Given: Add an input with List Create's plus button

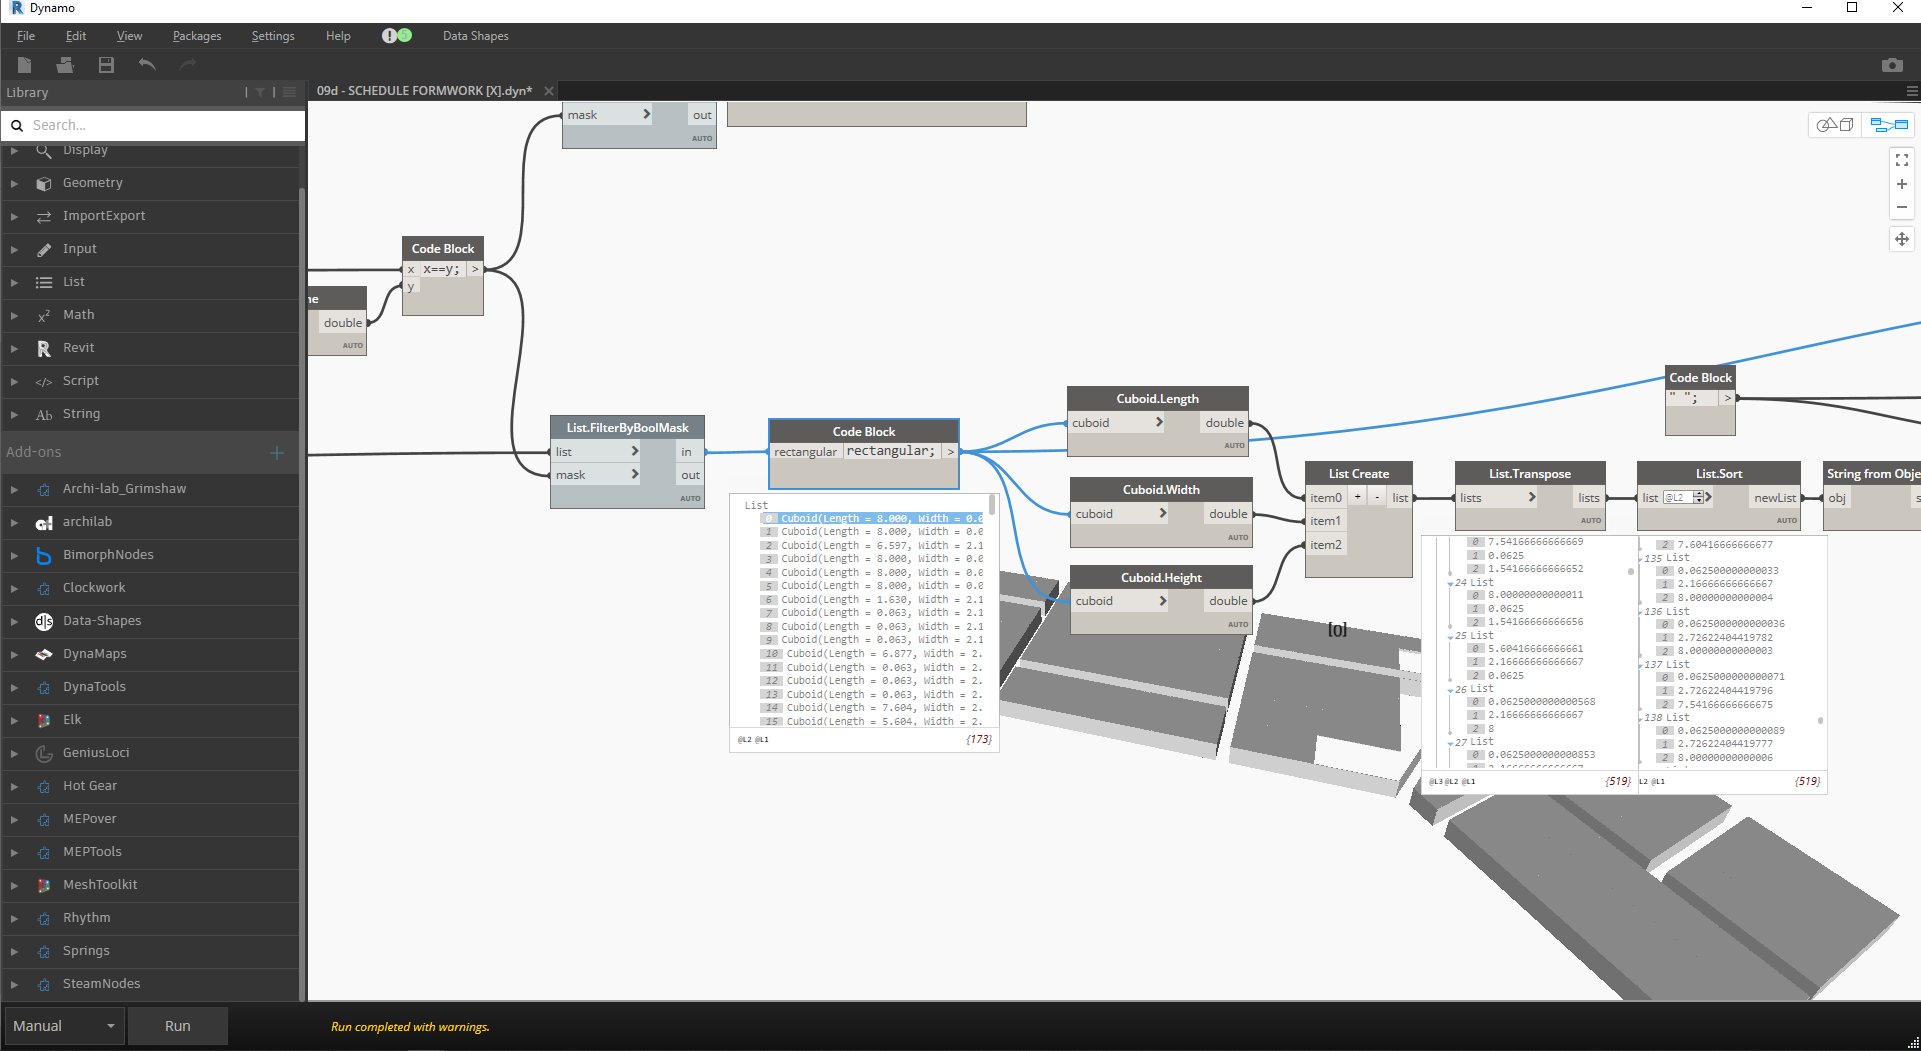Looking at the screenshot, I should [1357, 497].
